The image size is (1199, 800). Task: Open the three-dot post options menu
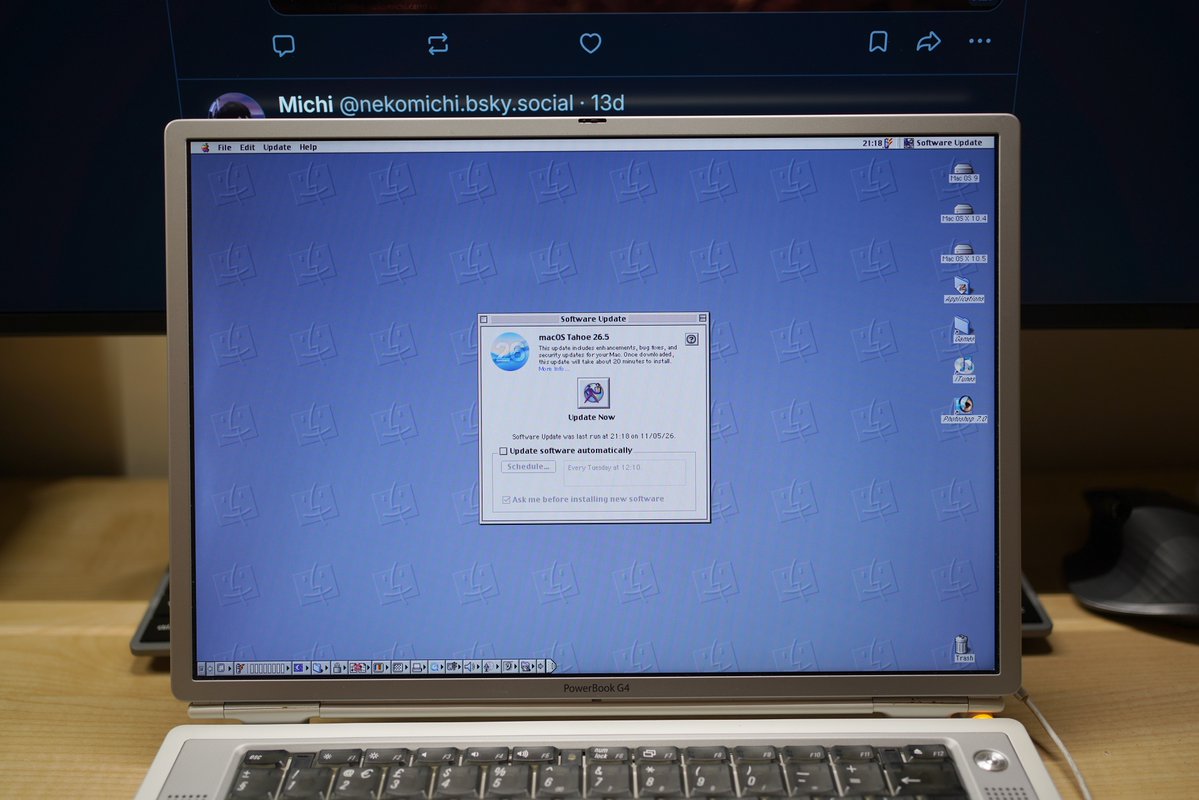coord(980,41)
